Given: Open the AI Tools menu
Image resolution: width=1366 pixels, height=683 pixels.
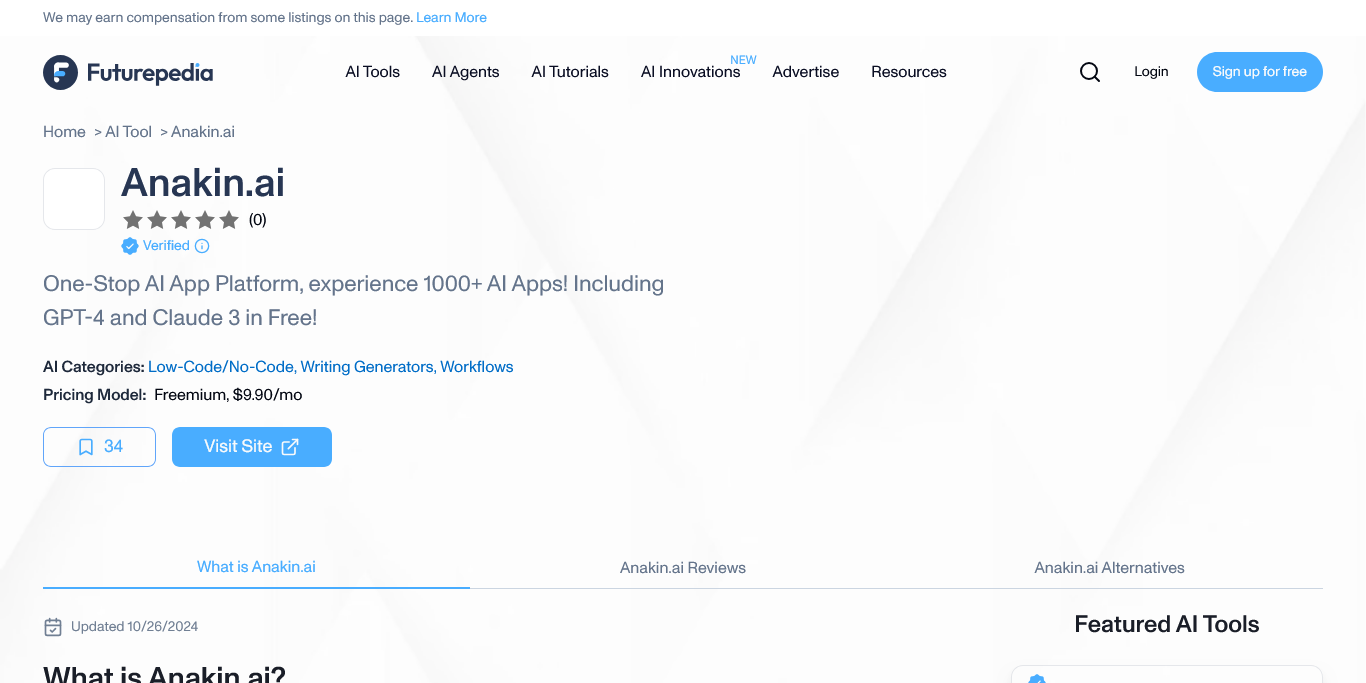Looking at the screenshot, I should (373, 72).
